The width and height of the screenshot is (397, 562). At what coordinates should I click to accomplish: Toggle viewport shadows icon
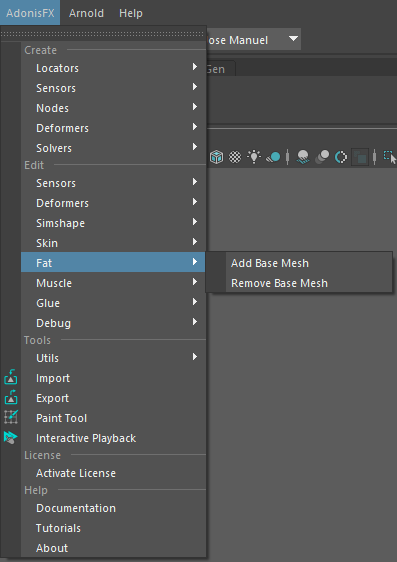click(x=273, y=157)
